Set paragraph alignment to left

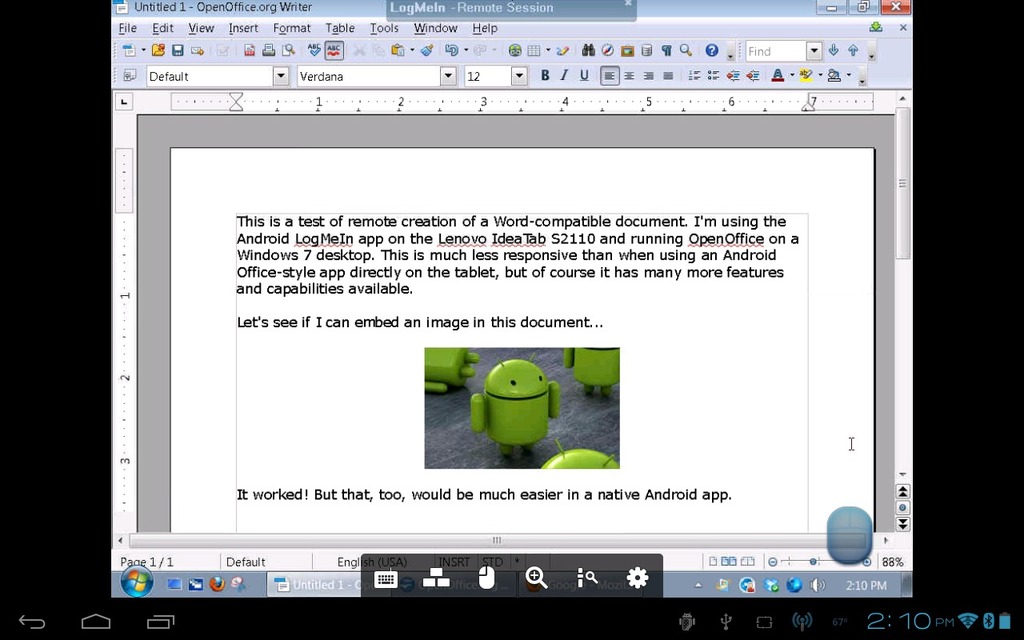pyautogui.click(x=609, y=76)
